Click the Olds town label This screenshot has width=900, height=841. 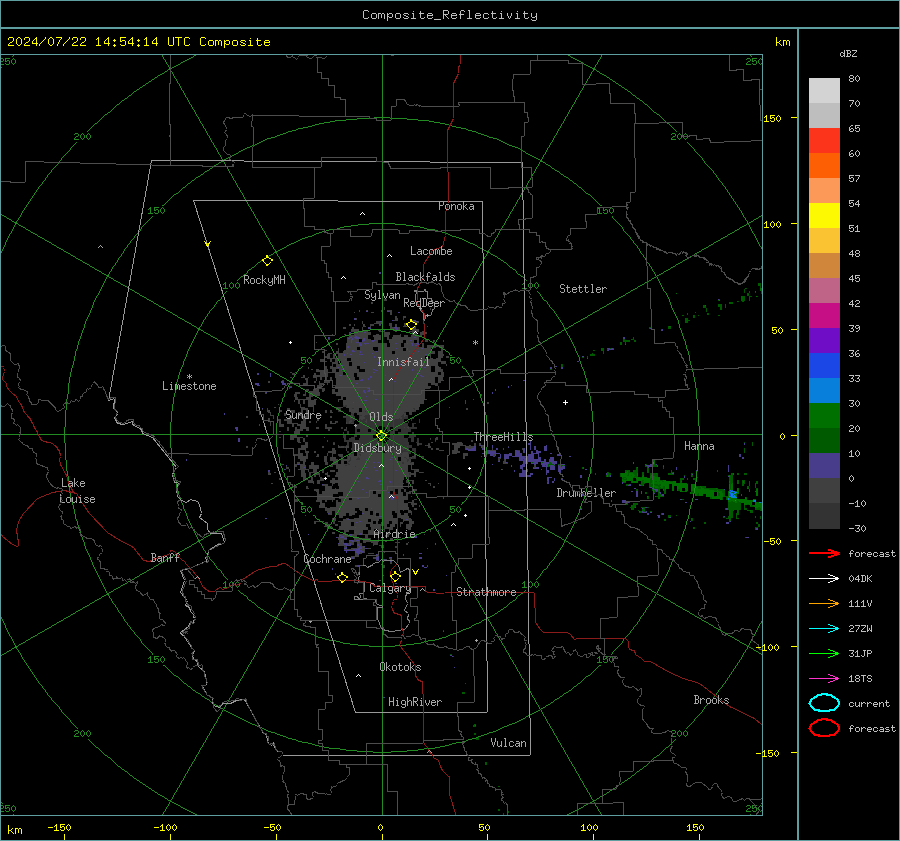(381, 417)
